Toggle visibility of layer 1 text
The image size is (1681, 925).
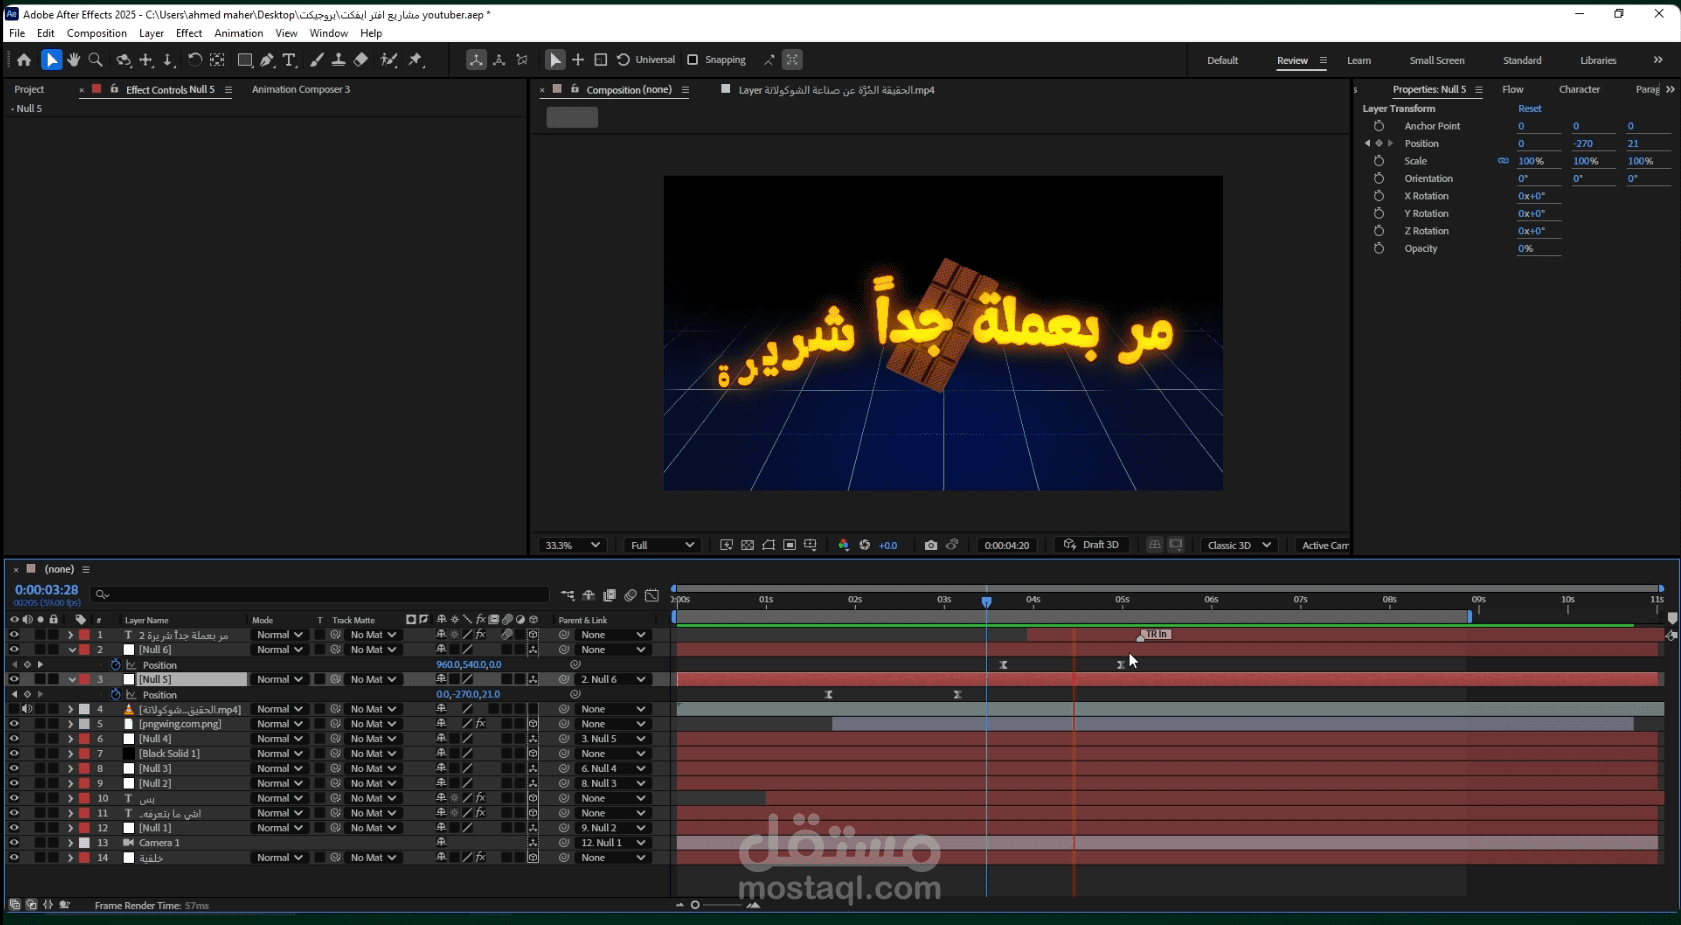[14, 635]
